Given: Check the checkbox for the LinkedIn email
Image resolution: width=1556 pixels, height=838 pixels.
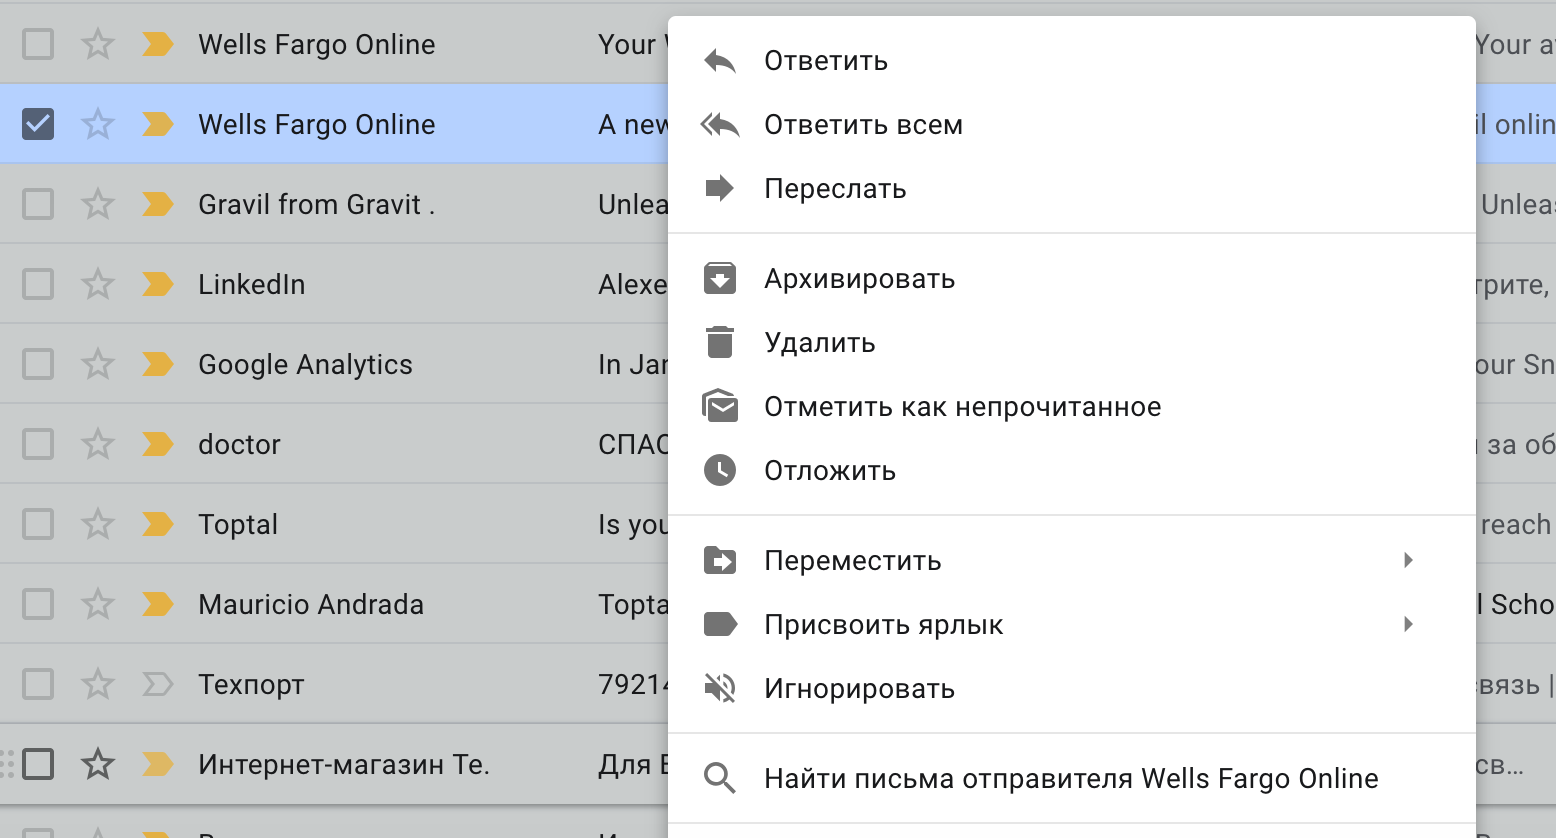Looking at the screenshot, I should [37, 283].
